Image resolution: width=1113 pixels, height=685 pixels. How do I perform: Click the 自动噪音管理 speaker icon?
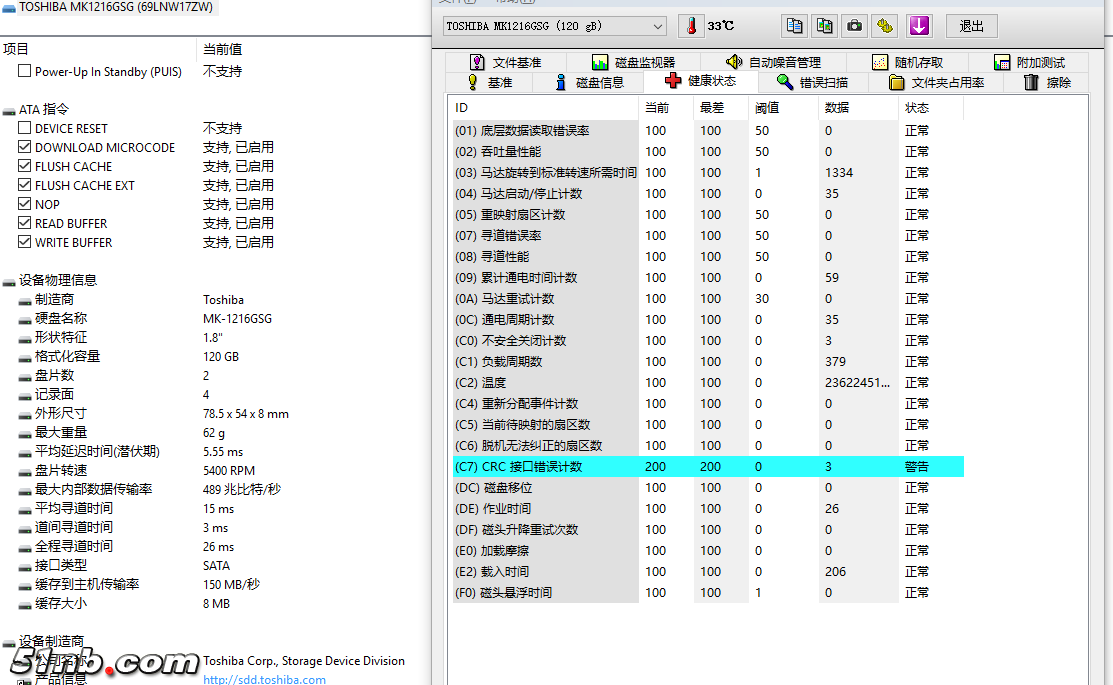point(733,62)
